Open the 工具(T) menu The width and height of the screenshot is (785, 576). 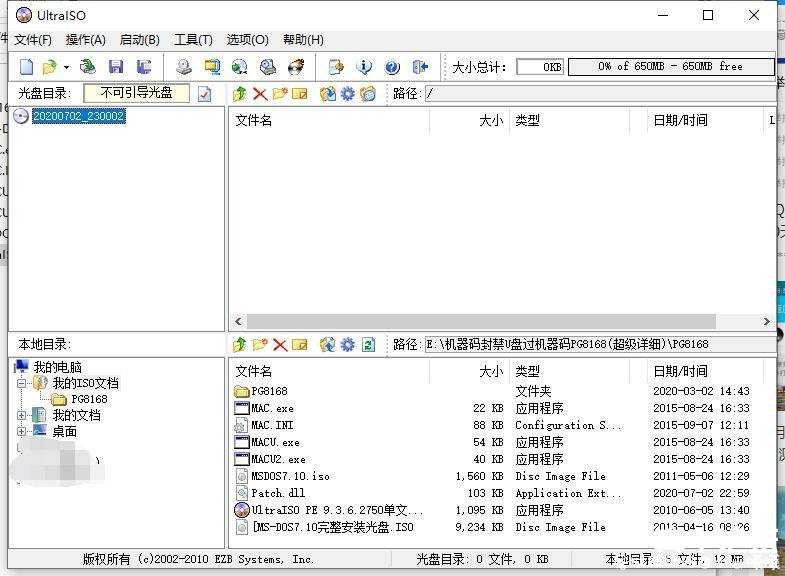pyautogui.click(x=193, y=40)
